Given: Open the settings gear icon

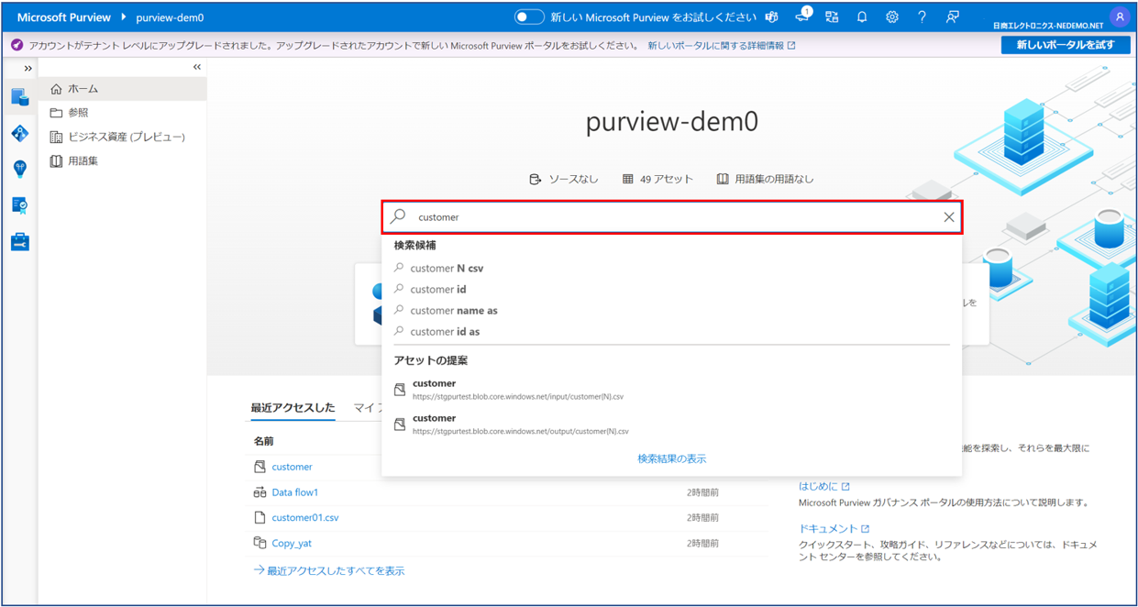Looking at the screenshot, I should click(892, 17).
